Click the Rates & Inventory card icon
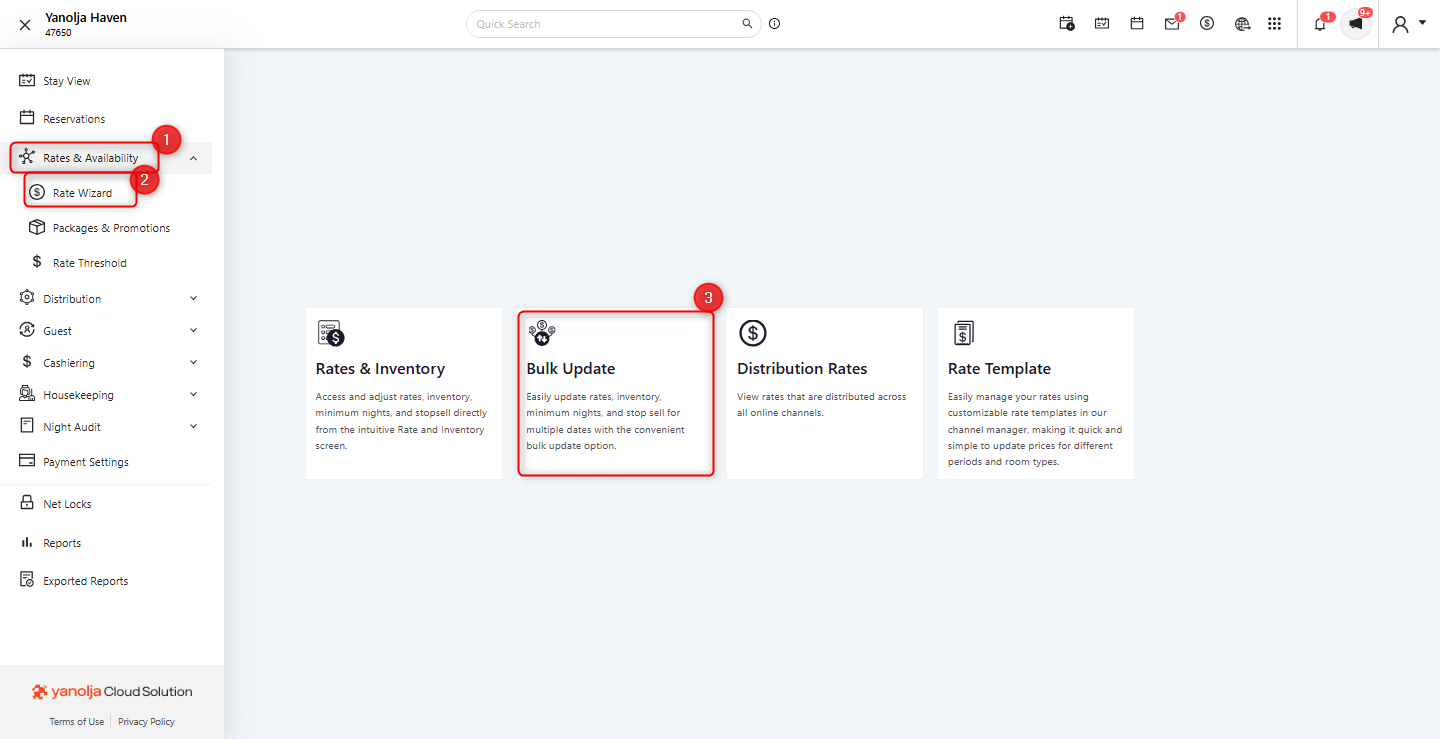 click(331, 333)
